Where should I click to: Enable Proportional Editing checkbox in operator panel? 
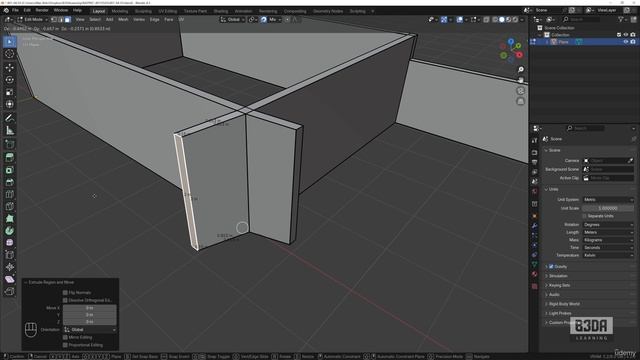(65, 345)
